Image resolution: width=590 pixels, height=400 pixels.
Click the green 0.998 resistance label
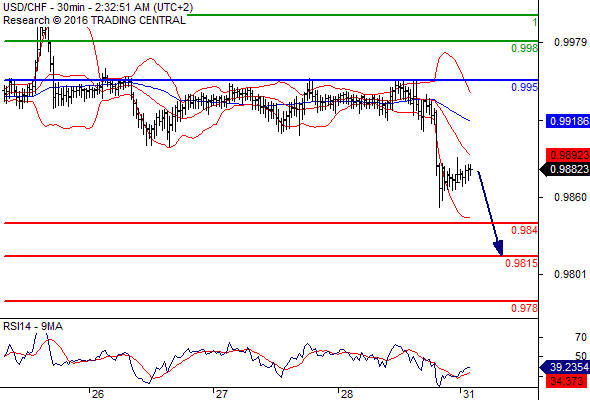click(x=524, y=48)
